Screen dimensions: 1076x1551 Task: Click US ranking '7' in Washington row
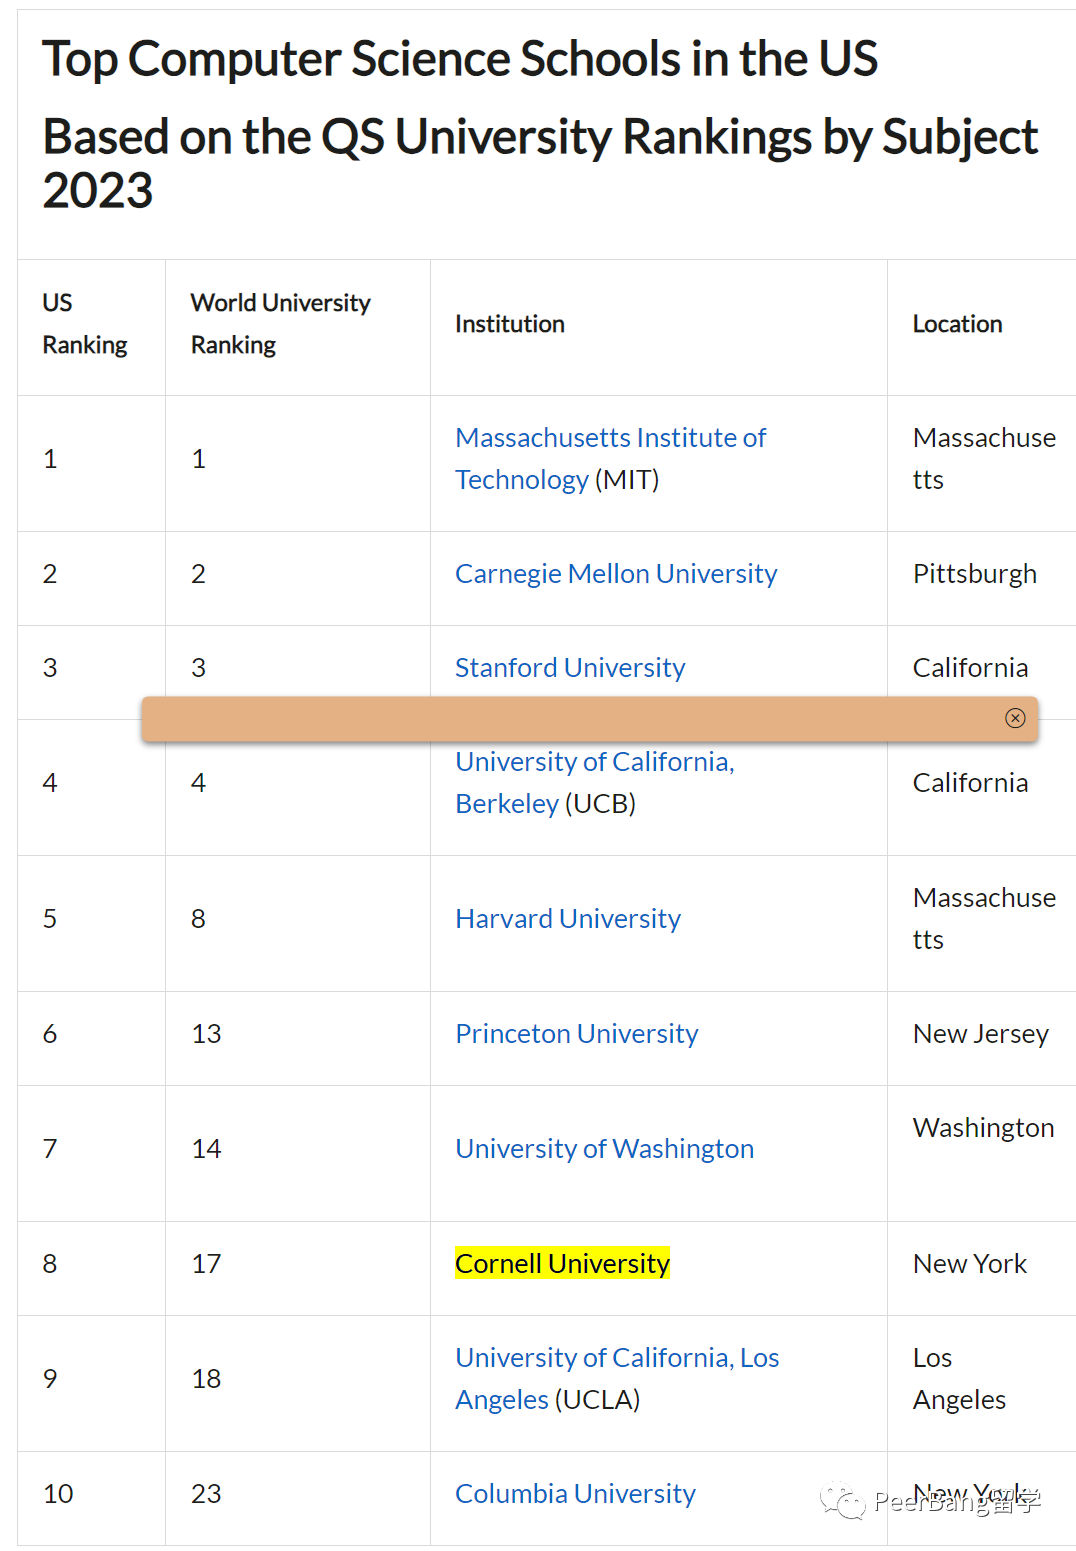pos(50,1149)
